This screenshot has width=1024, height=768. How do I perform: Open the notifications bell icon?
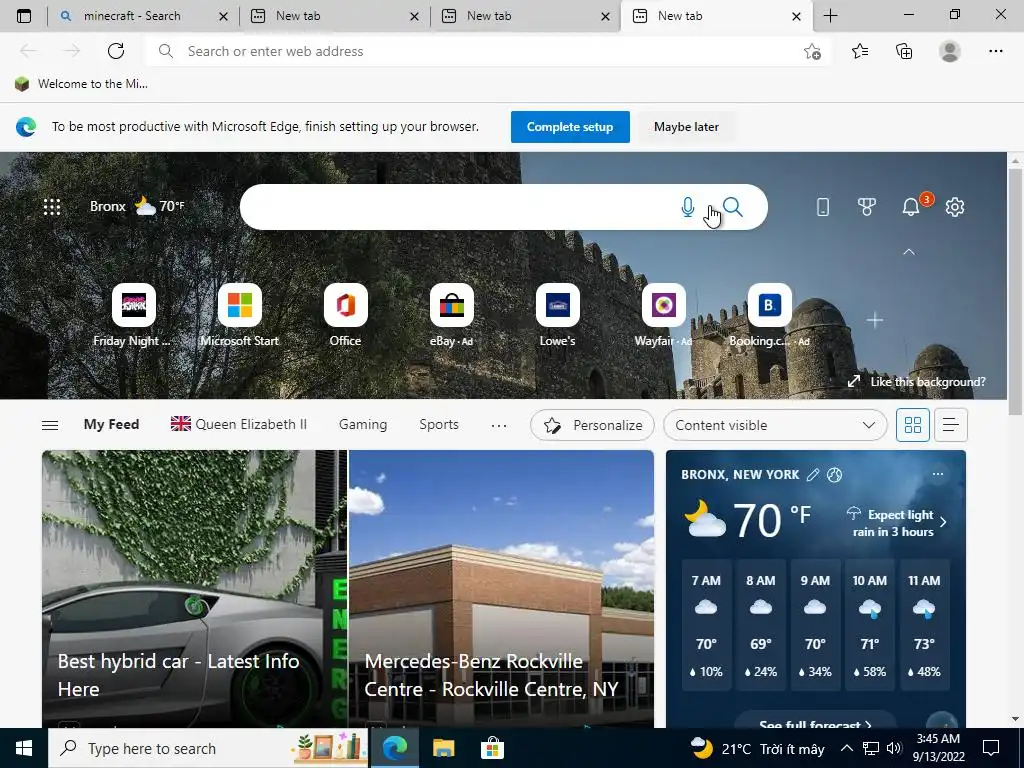point(910,207)
